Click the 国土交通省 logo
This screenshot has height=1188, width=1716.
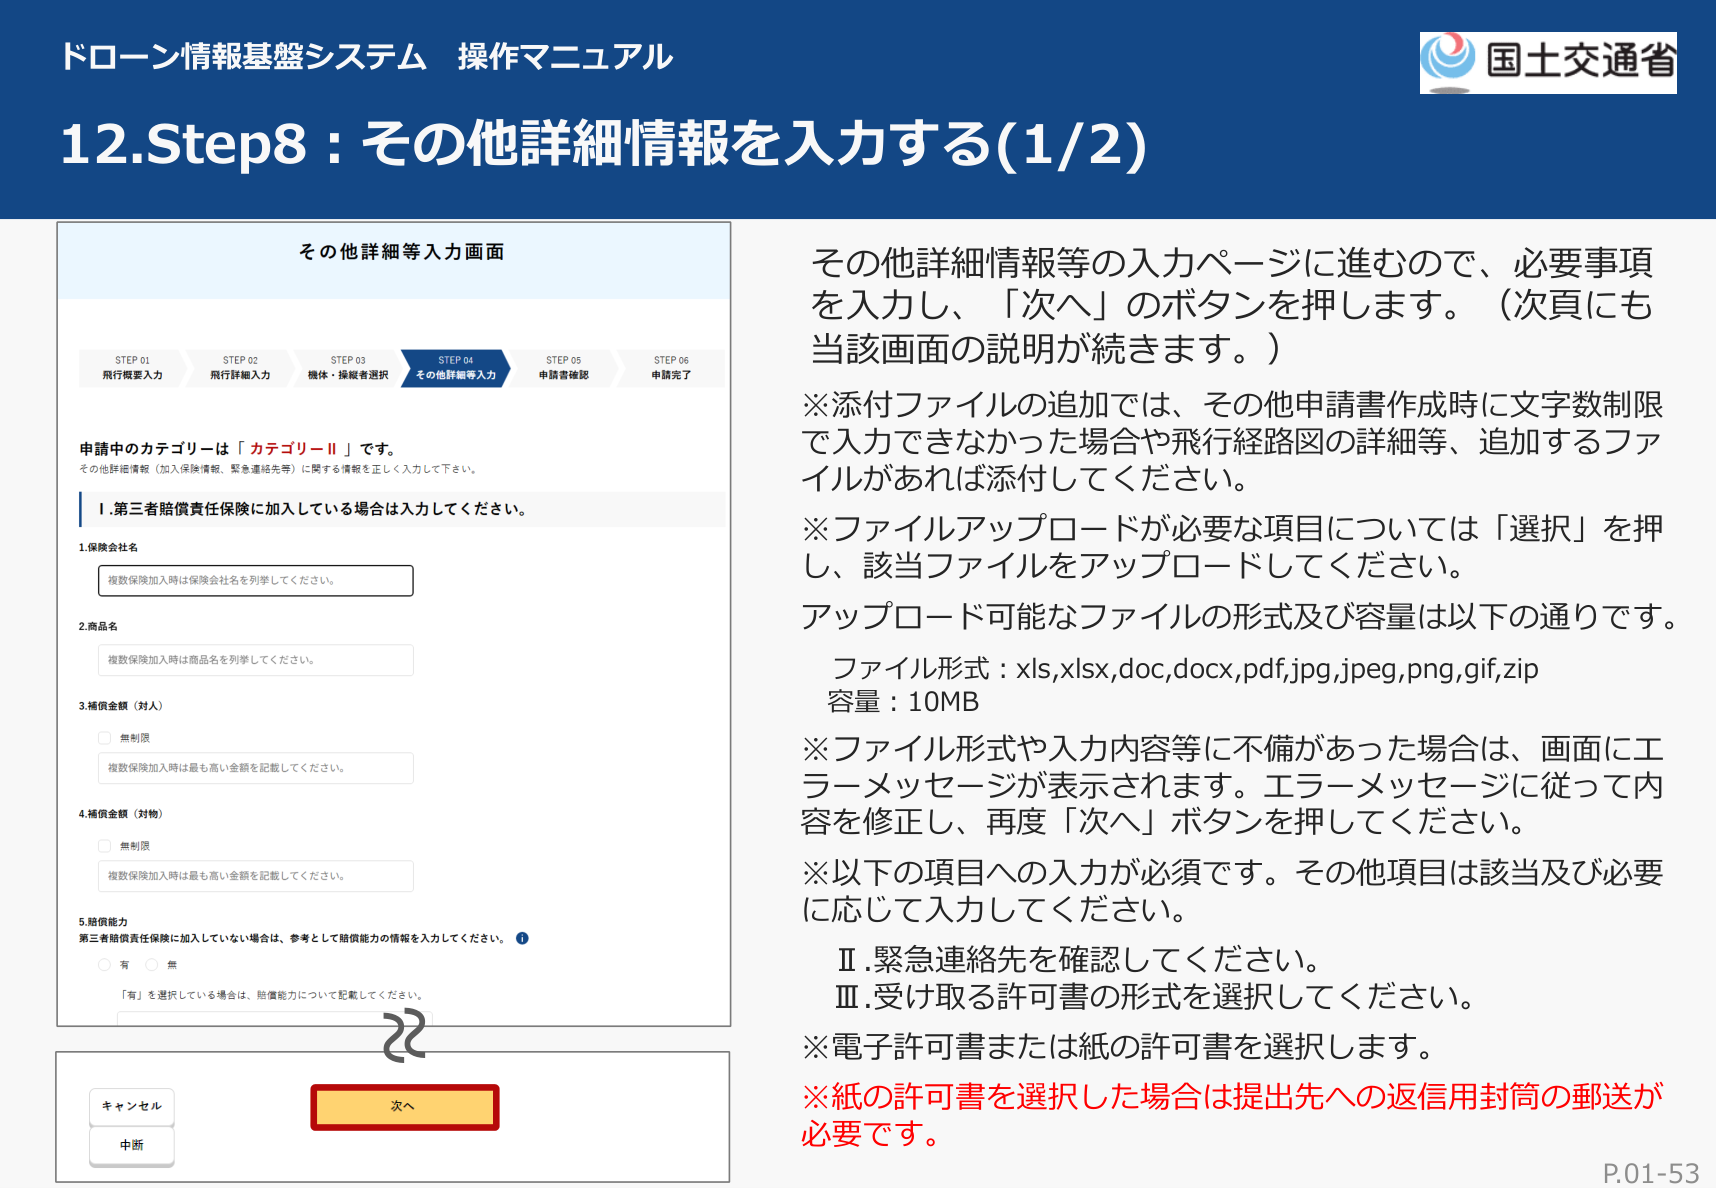(1548, 62)
